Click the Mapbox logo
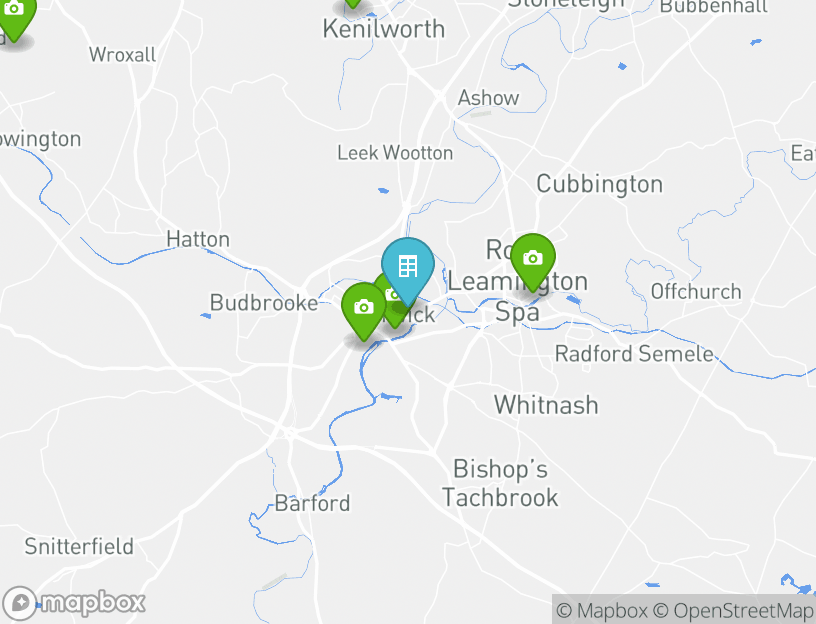Viewport: 816px width, 624px height. pyautogui.click(x=75, y=603)
